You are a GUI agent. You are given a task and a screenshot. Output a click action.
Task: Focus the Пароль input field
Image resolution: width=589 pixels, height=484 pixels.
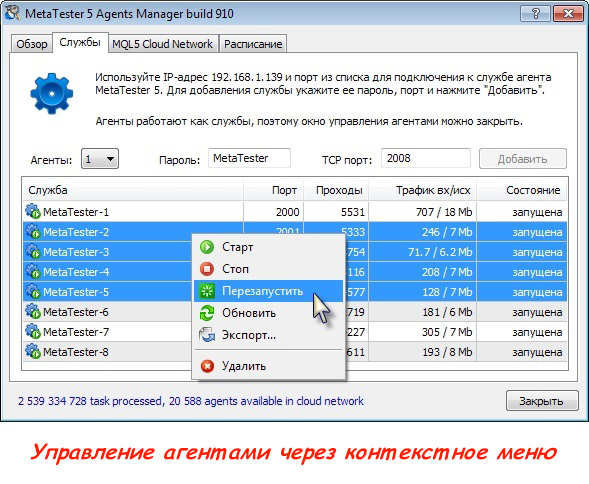click(x=249, y=158)
